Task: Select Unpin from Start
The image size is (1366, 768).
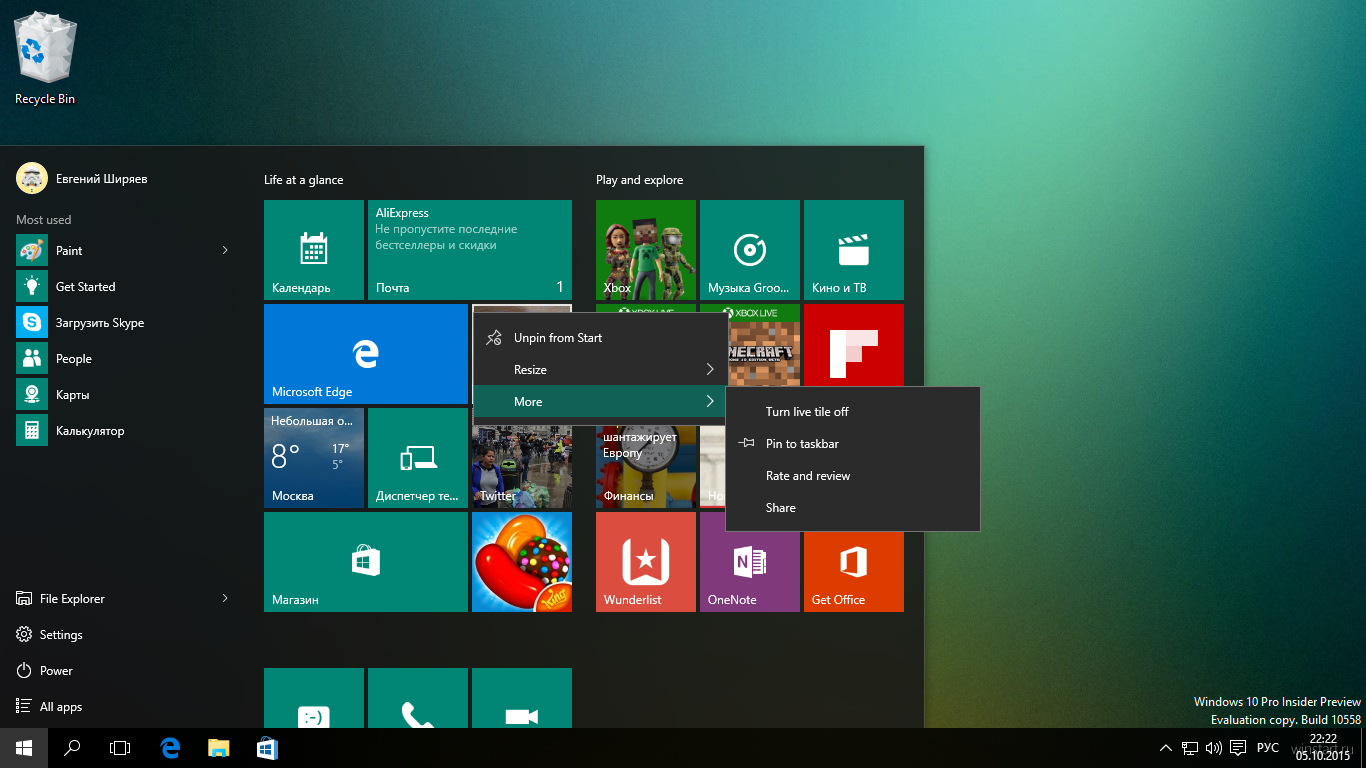Action: pos(600,338)
